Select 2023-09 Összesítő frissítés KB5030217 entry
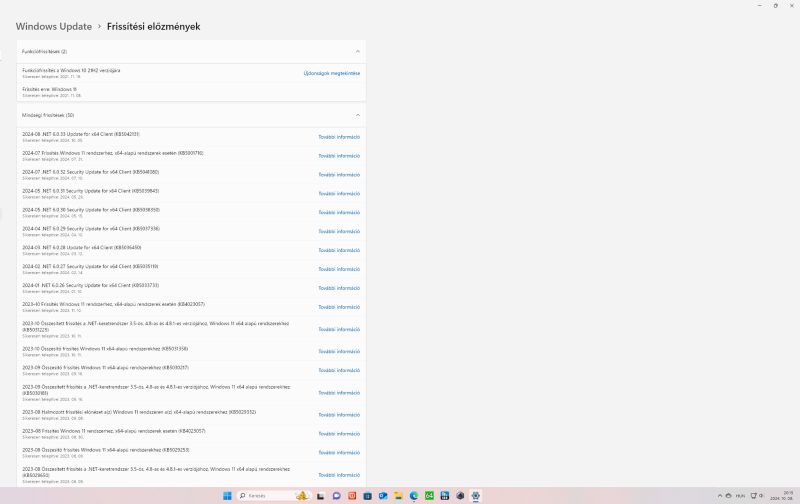Viewport: 800px width, 504px height. click(191, 370)
